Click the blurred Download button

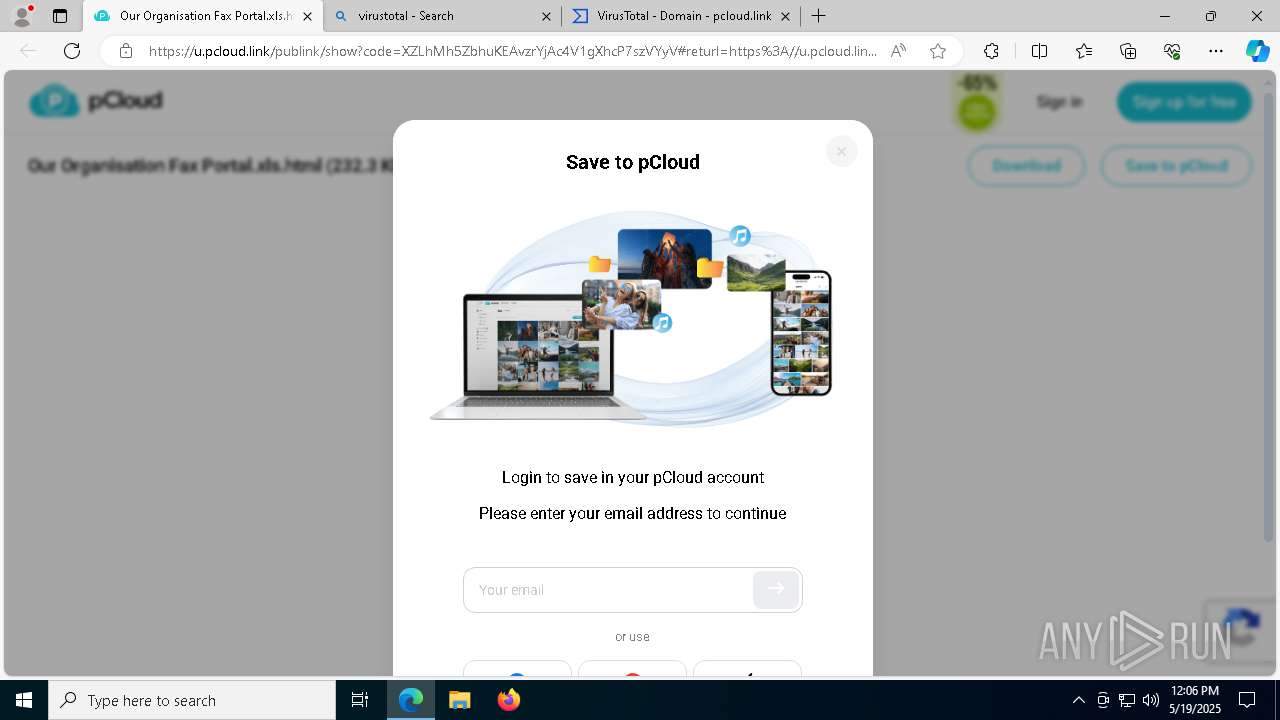1026,166
